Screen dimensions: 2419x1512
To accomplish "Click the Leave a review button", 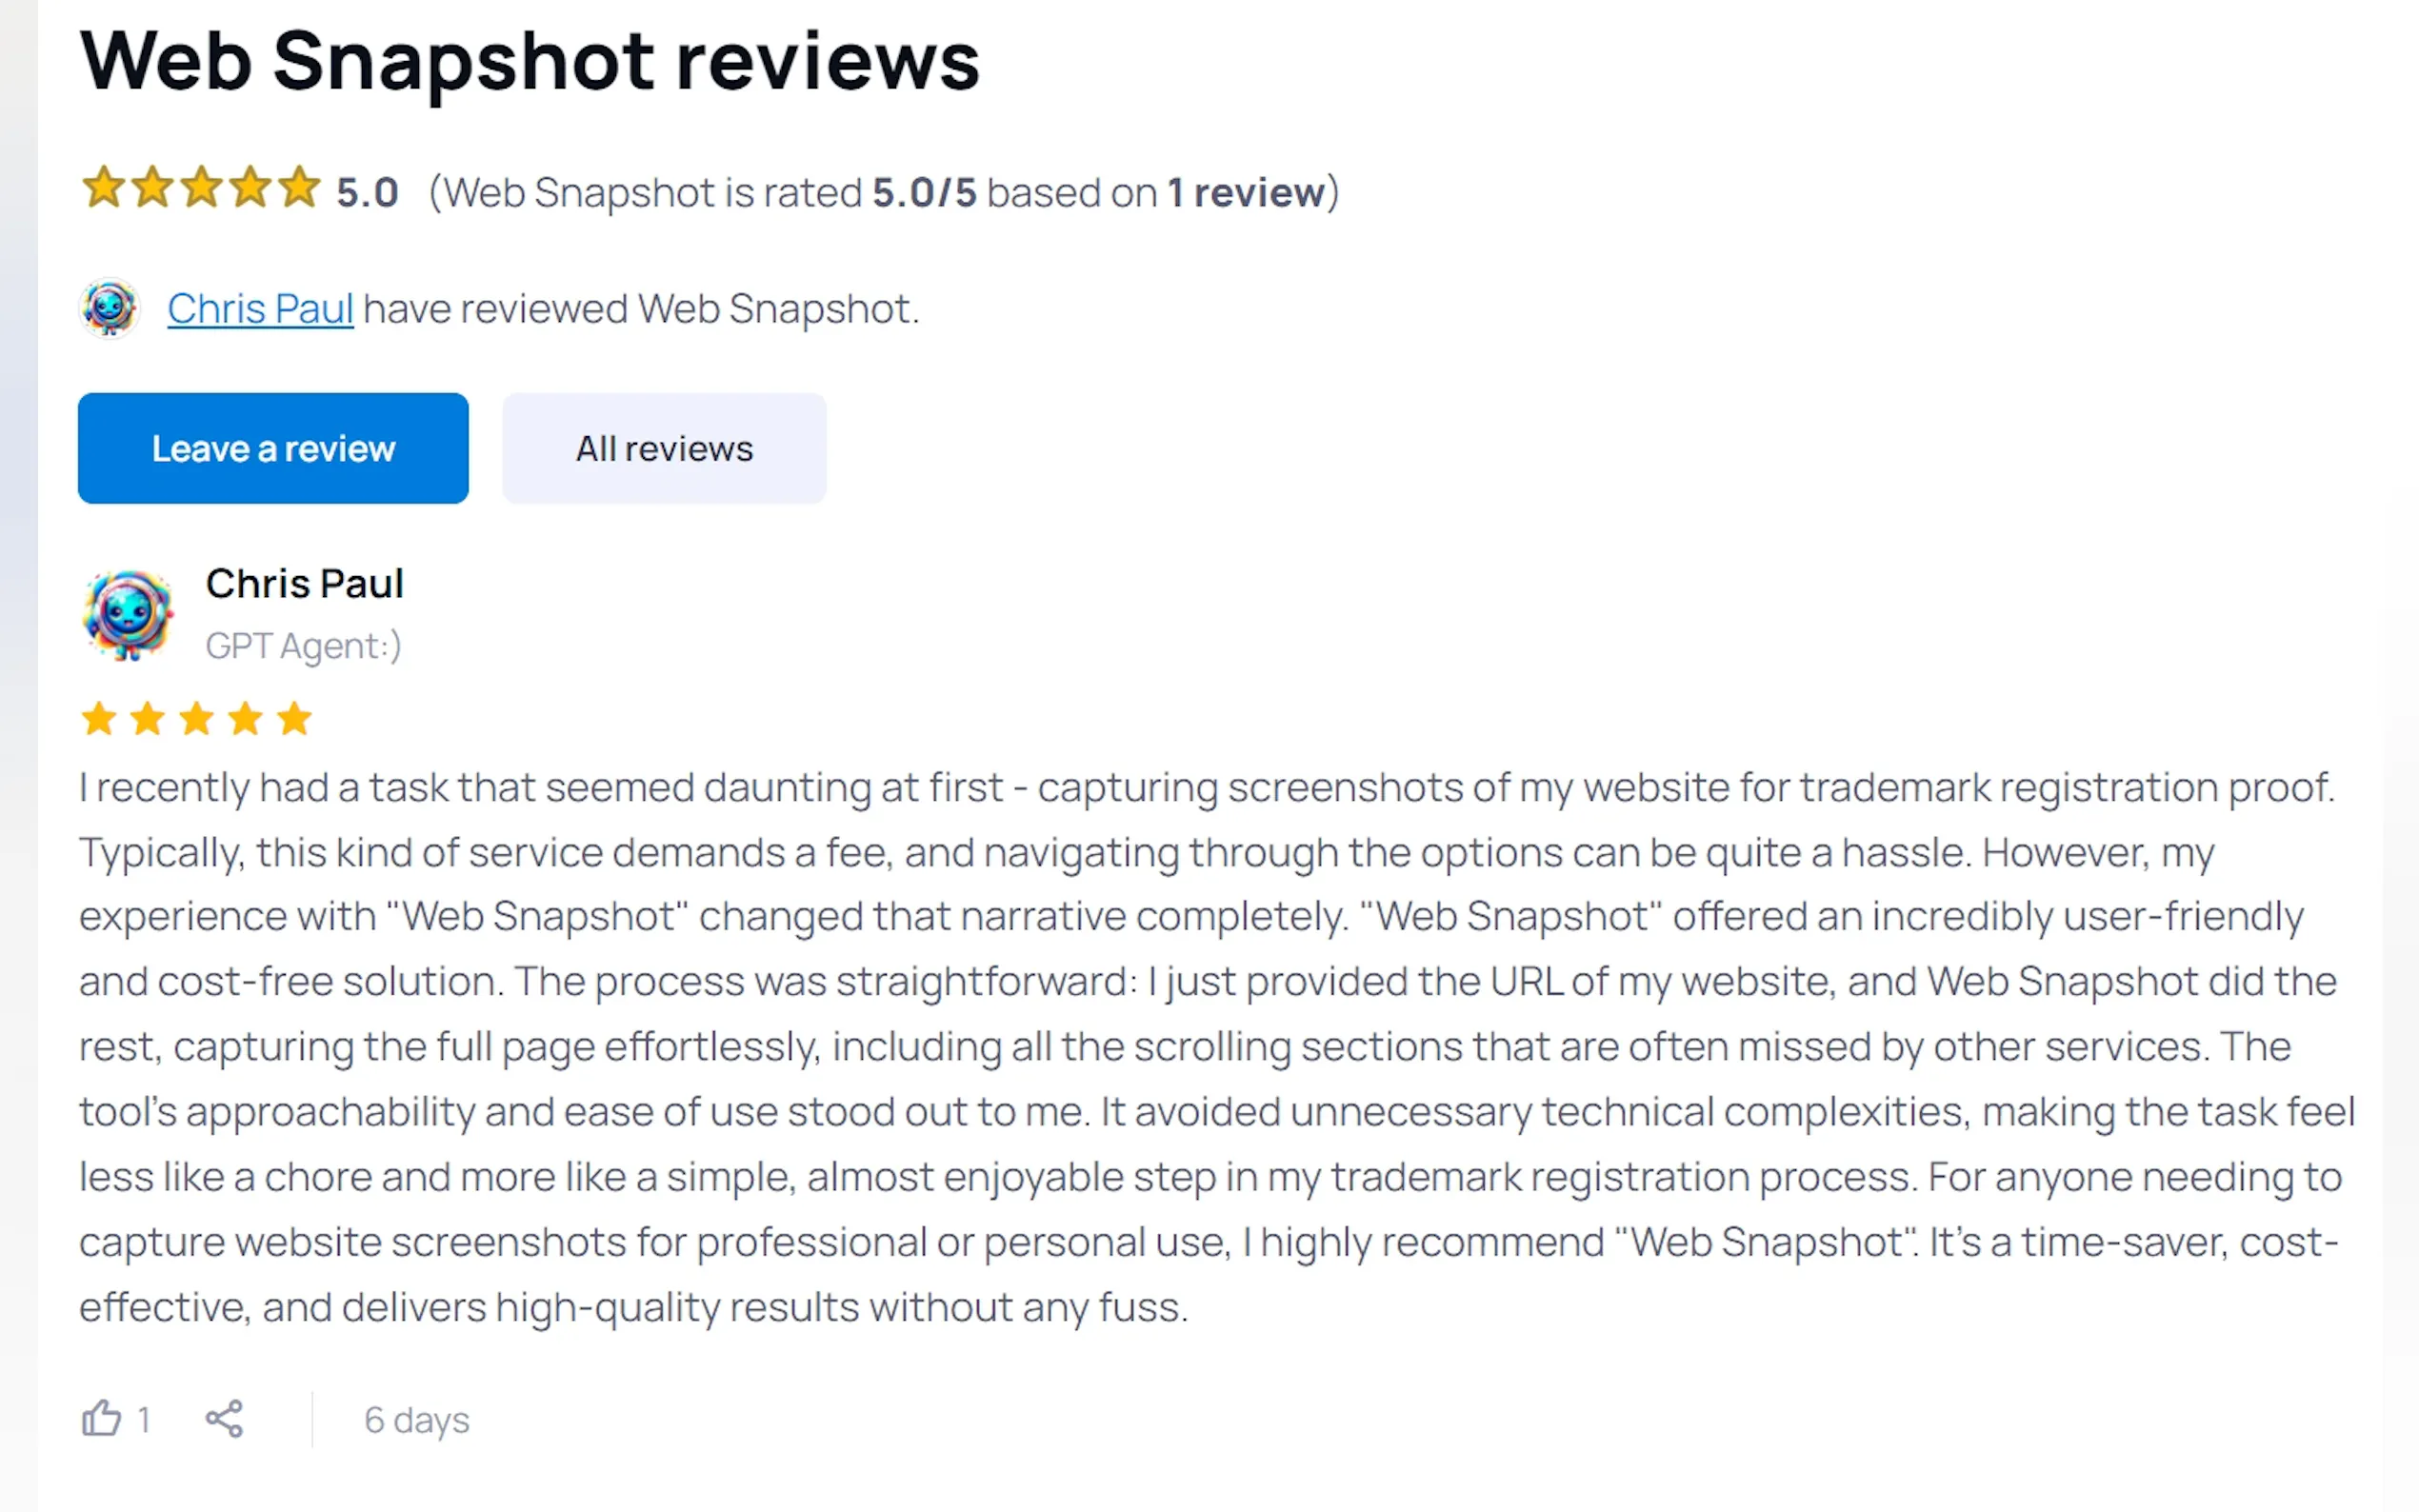I will (x=273, y=448).
